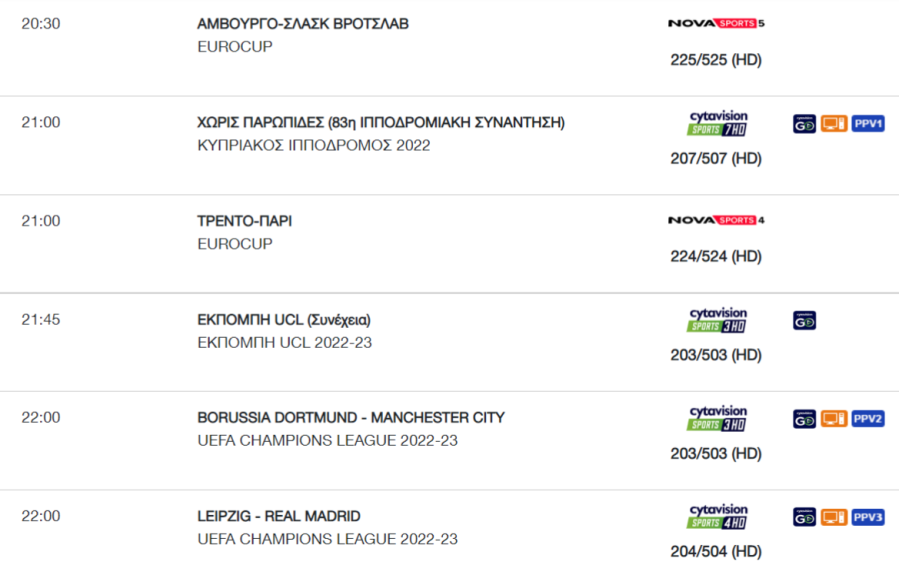Image resolution: width=899 pixels, height=572 pixels.
Task: Click Cytavision Sports 4 HD logo
Action: (717, 517)
